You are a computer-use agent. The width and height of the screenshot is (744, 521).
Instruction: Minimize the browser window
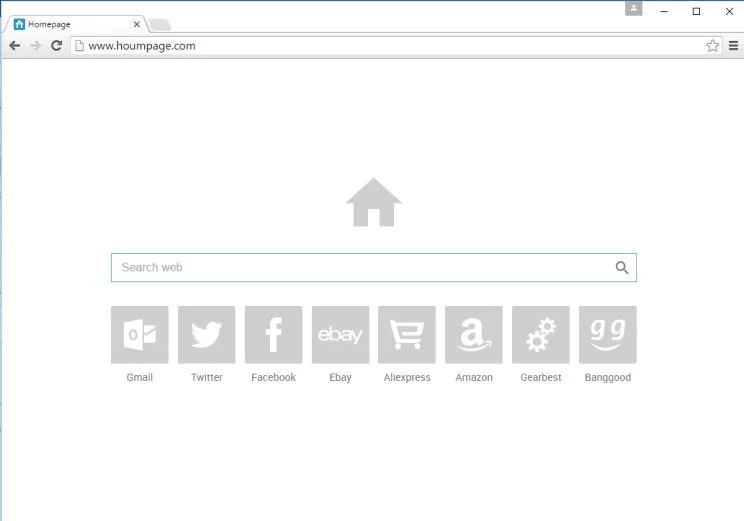click(664, 11)
